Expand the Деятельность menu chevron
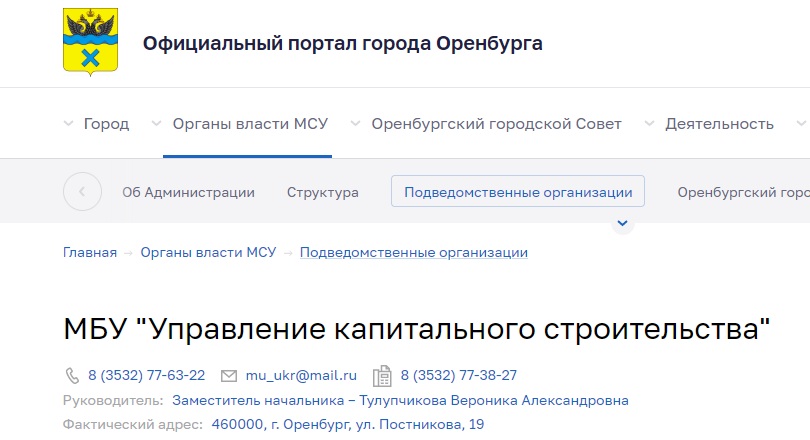The image size is (810, 440). (x=649, y=124)
